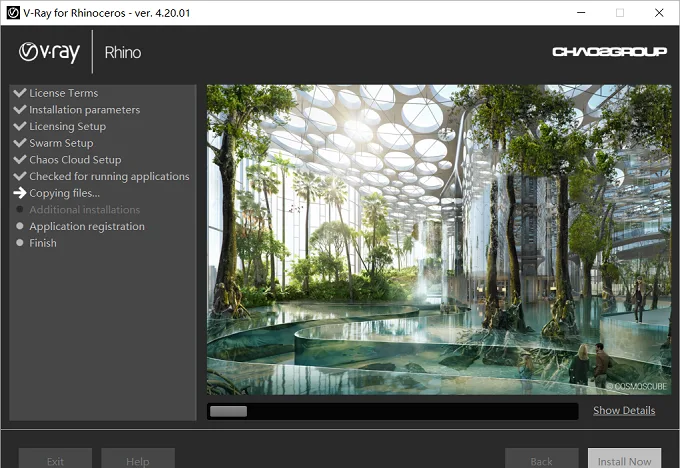680x468 pixels.
Task: Select the Copying files step
Action: pos(65,193)
